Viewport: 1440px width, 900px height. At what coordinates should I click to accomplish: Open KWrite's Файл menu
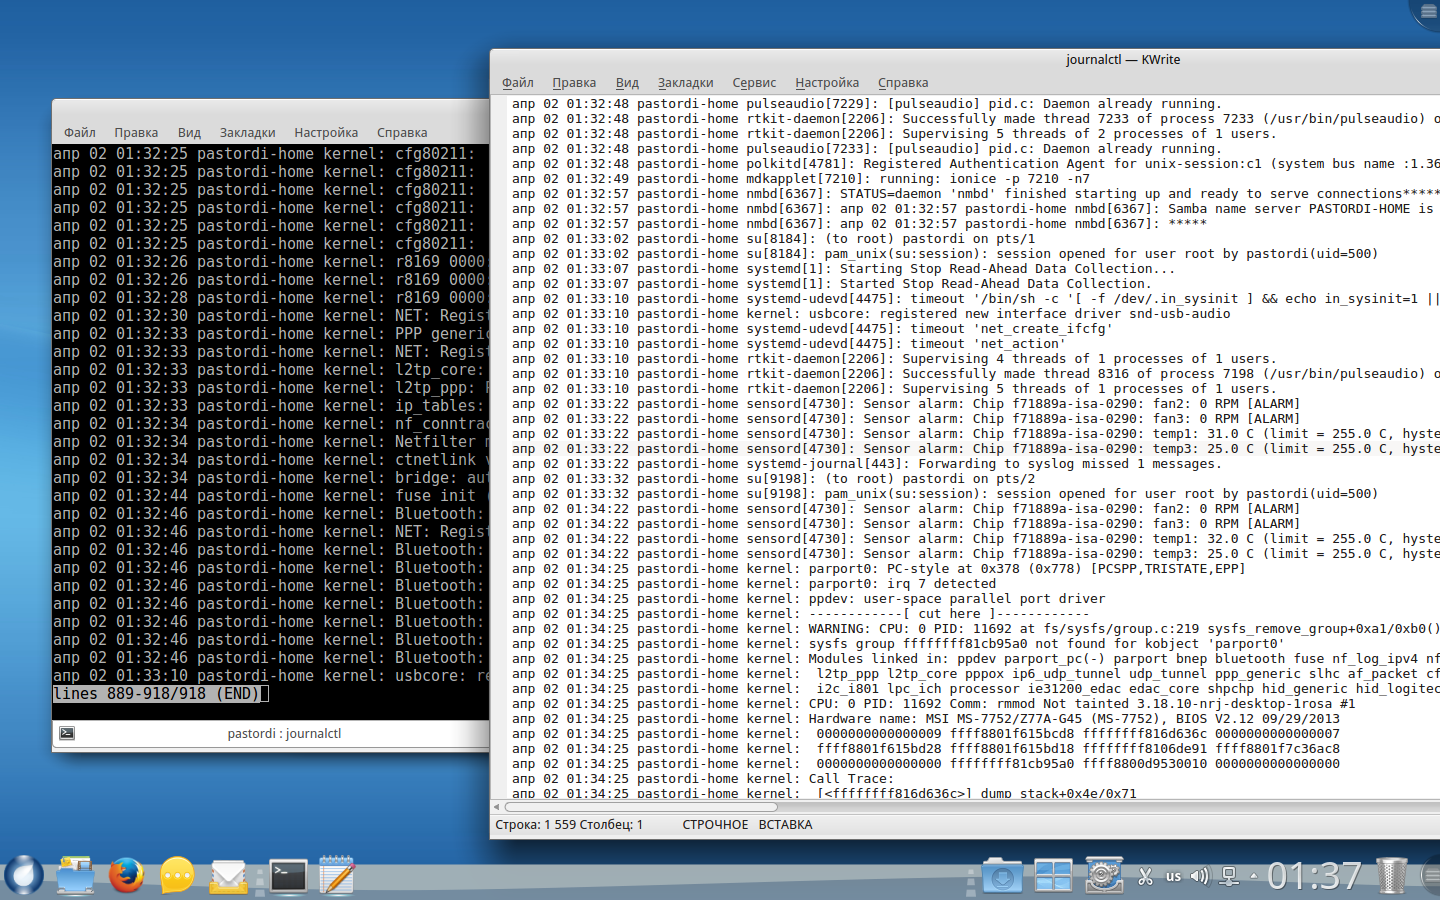pos(518,83)
